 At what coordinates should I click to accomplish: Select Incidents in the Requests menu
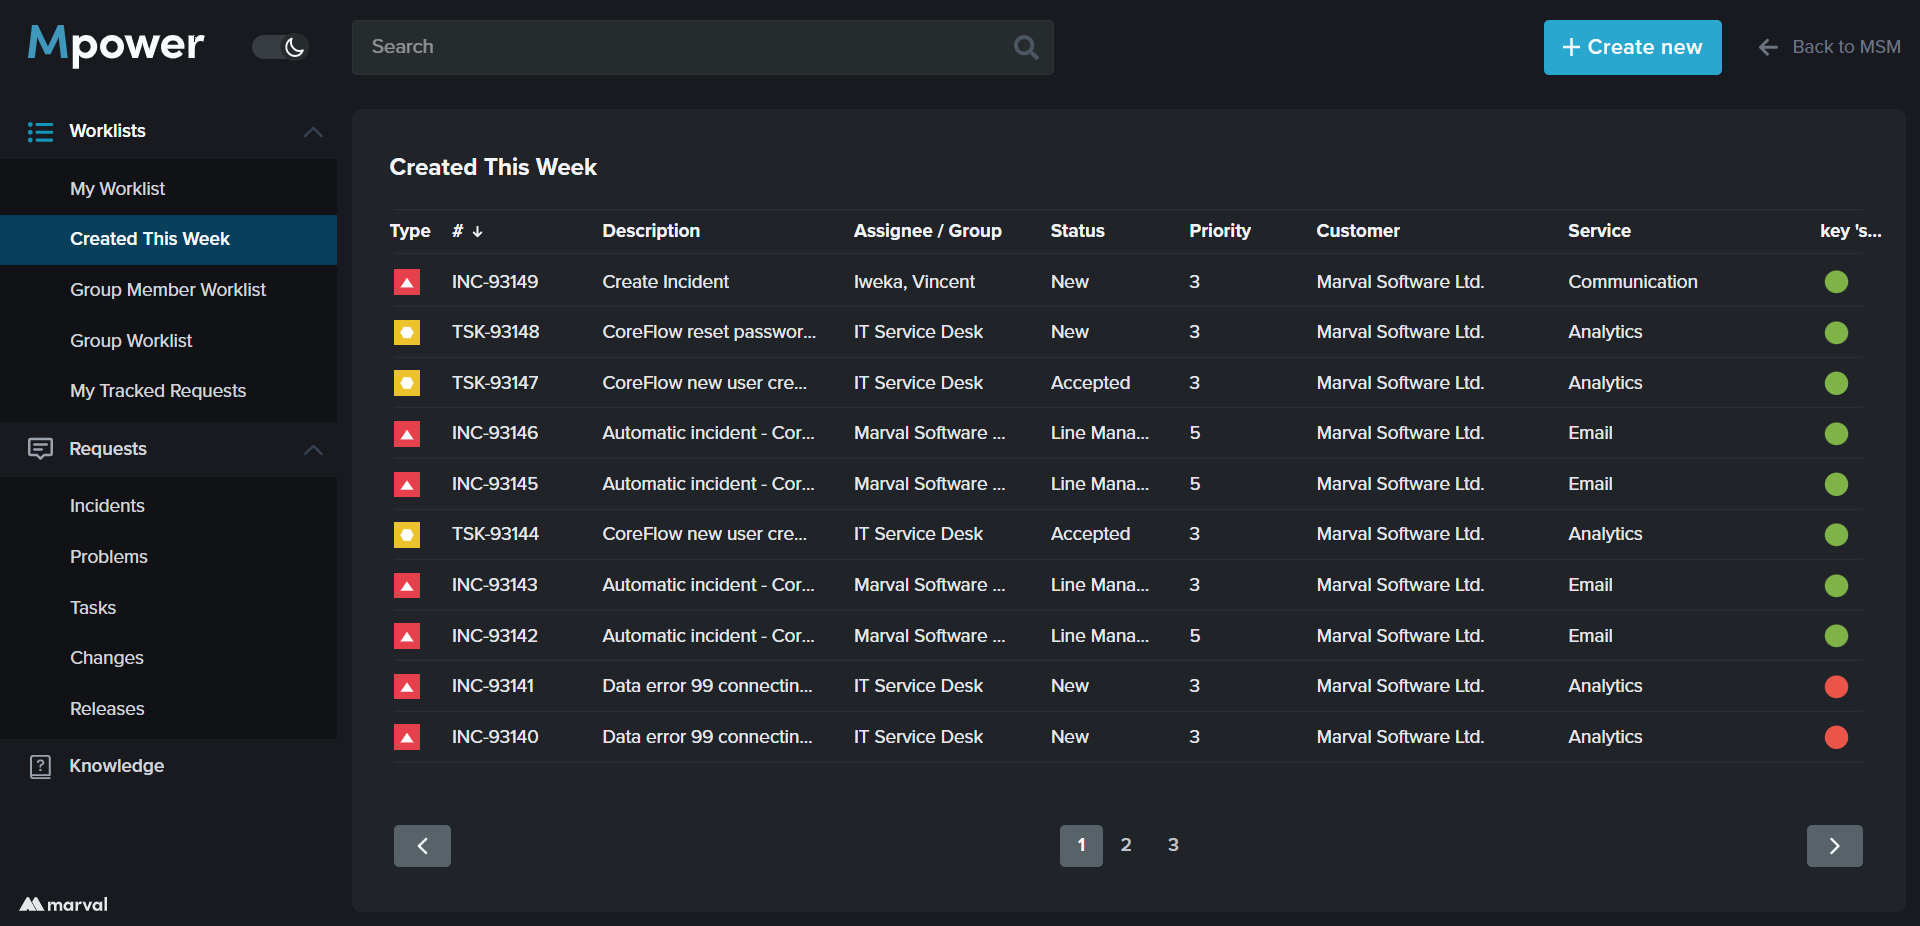107,506
